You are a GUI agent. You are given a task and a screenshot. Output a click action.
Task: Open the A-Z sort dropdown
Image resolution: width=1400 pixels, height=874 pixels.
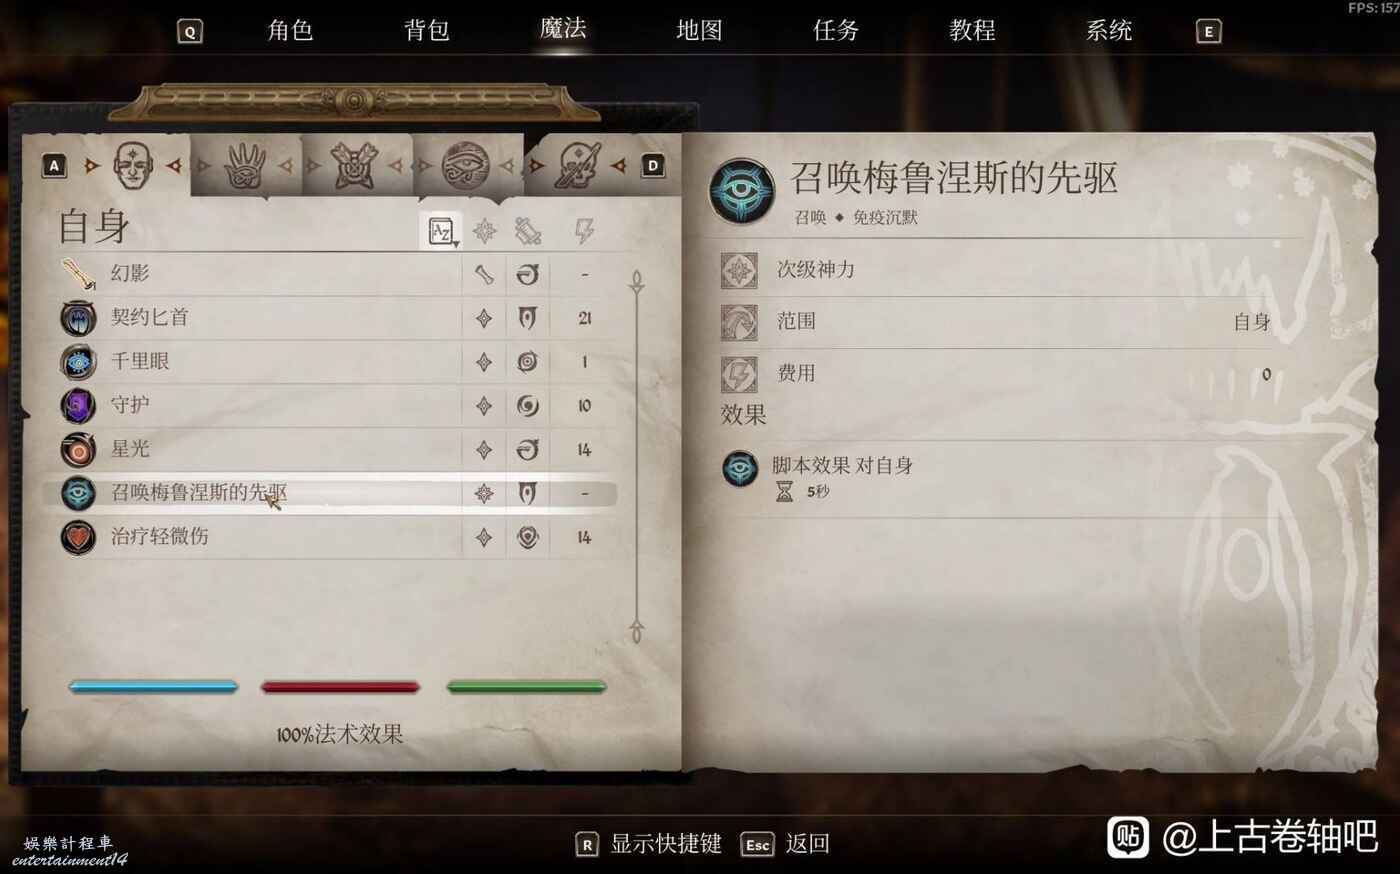click(441, 232)
